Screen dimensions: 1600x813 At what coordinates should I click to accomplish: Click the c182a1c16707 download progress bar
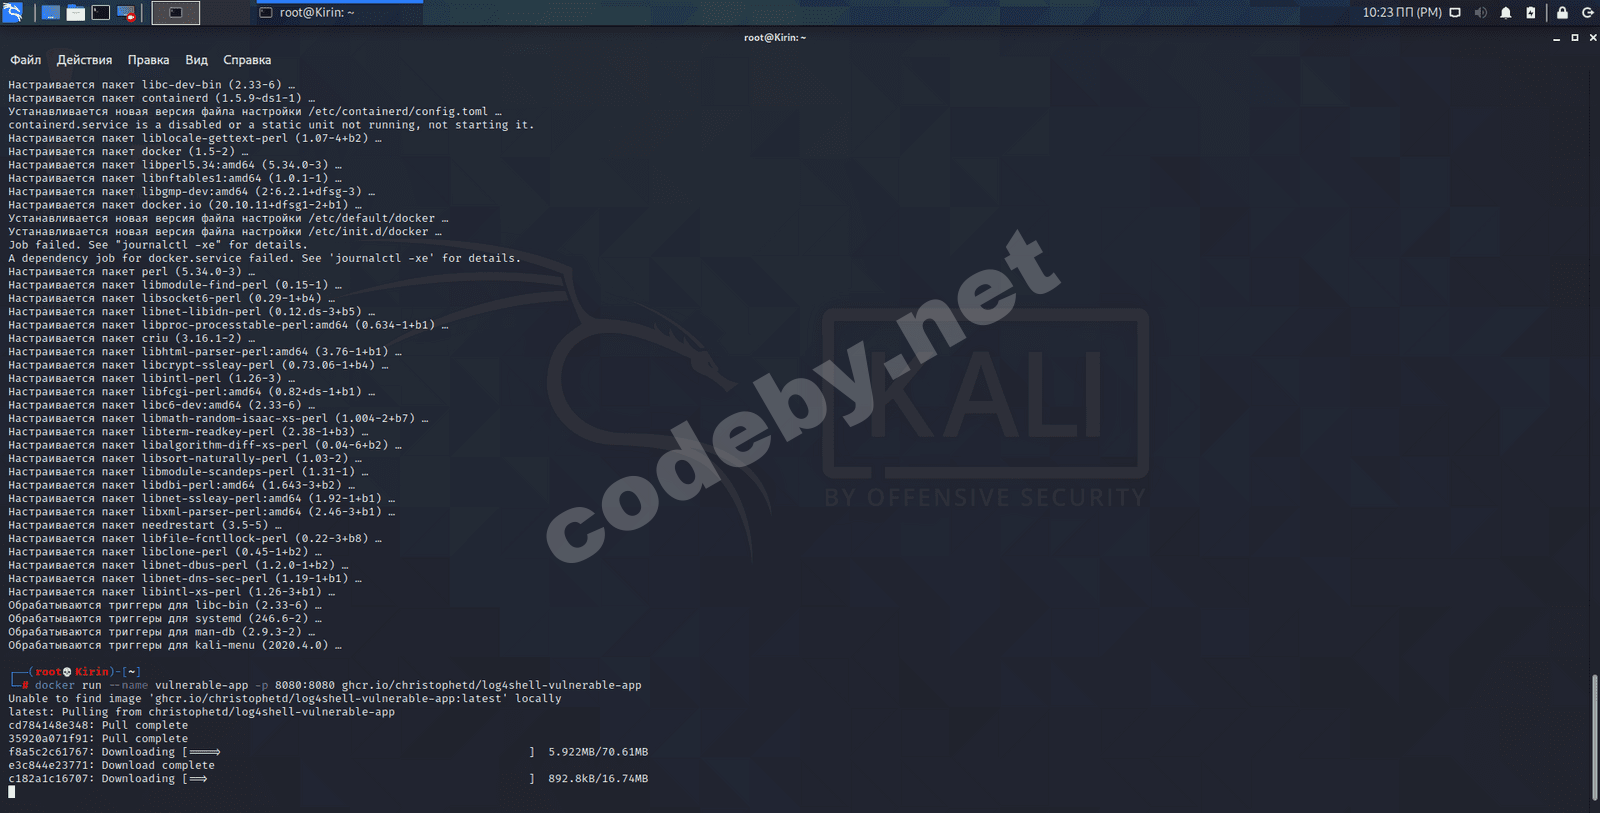pos(358,779)
